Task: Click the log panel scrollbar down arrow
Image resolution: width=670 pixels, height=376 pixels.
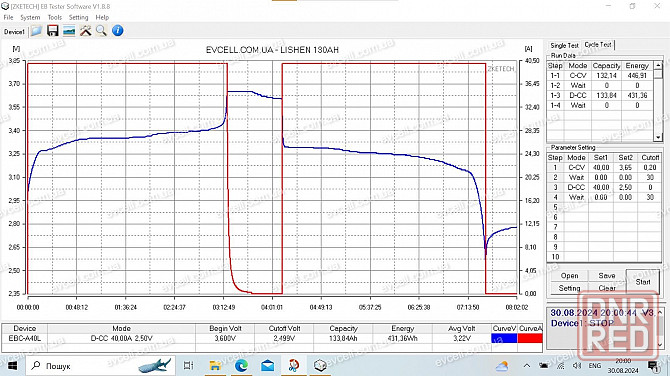Action: 660,344
